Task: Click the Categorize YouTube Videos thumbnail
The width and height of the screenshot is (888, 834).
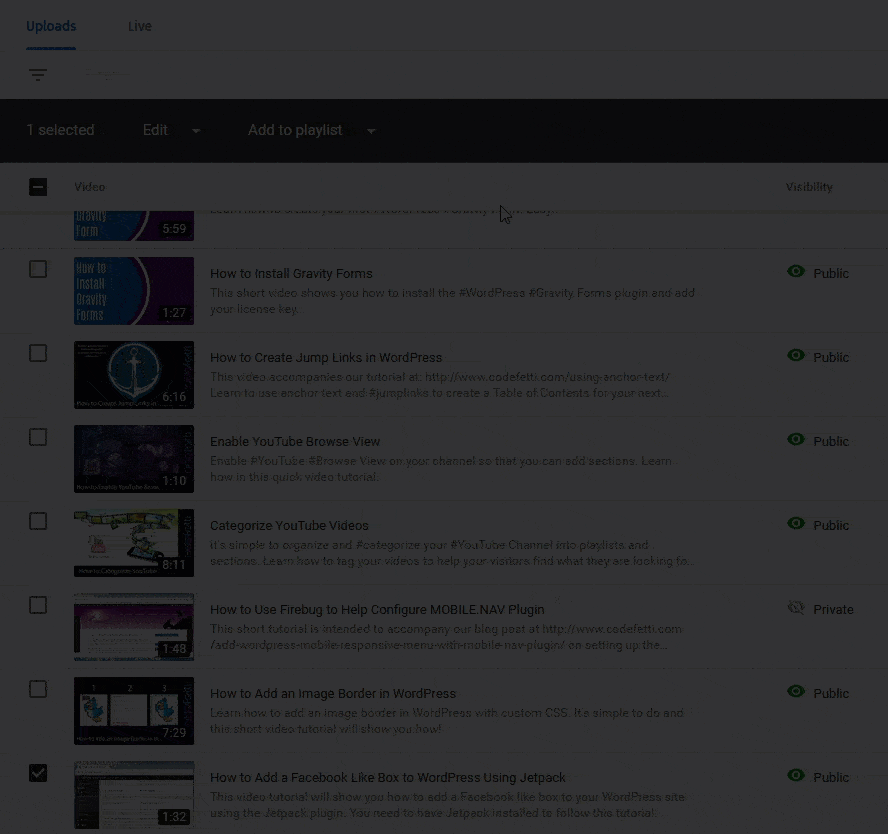Action: pyautogui.click(x=134, y=543)
